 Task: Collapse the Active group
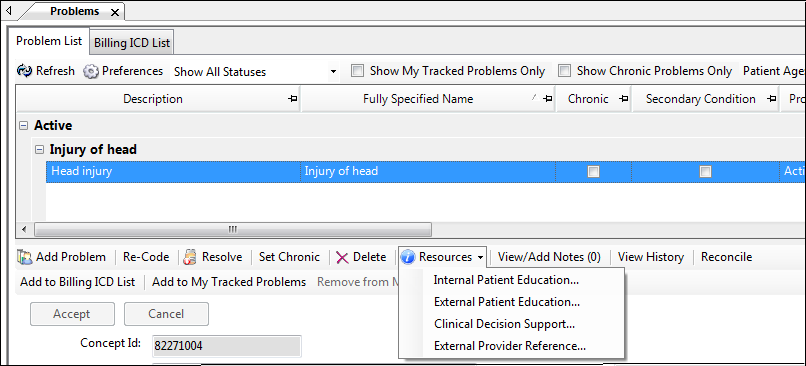(x=23, y=125)
